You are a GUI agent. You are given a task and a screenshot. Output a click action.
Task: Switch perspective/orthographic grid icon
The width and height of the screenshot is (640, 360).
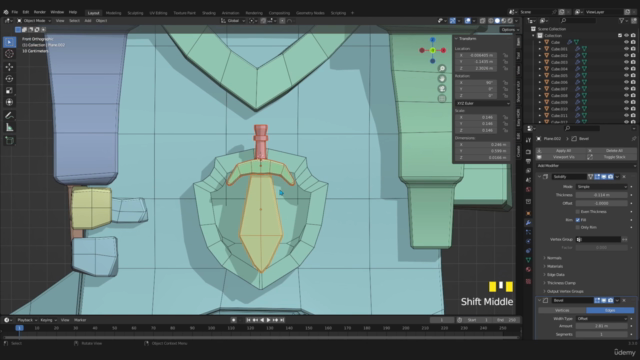pyautogui.click(x=442, y=98)
